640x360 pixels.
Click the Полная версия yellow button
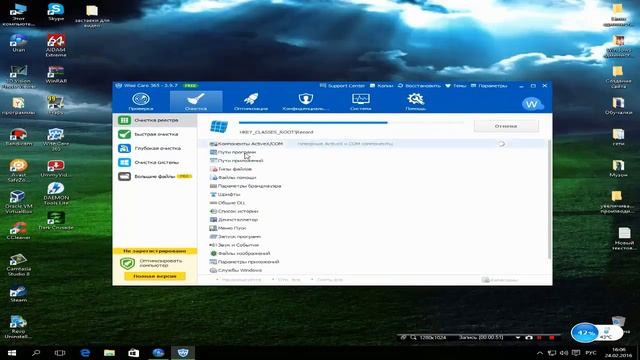155,276
